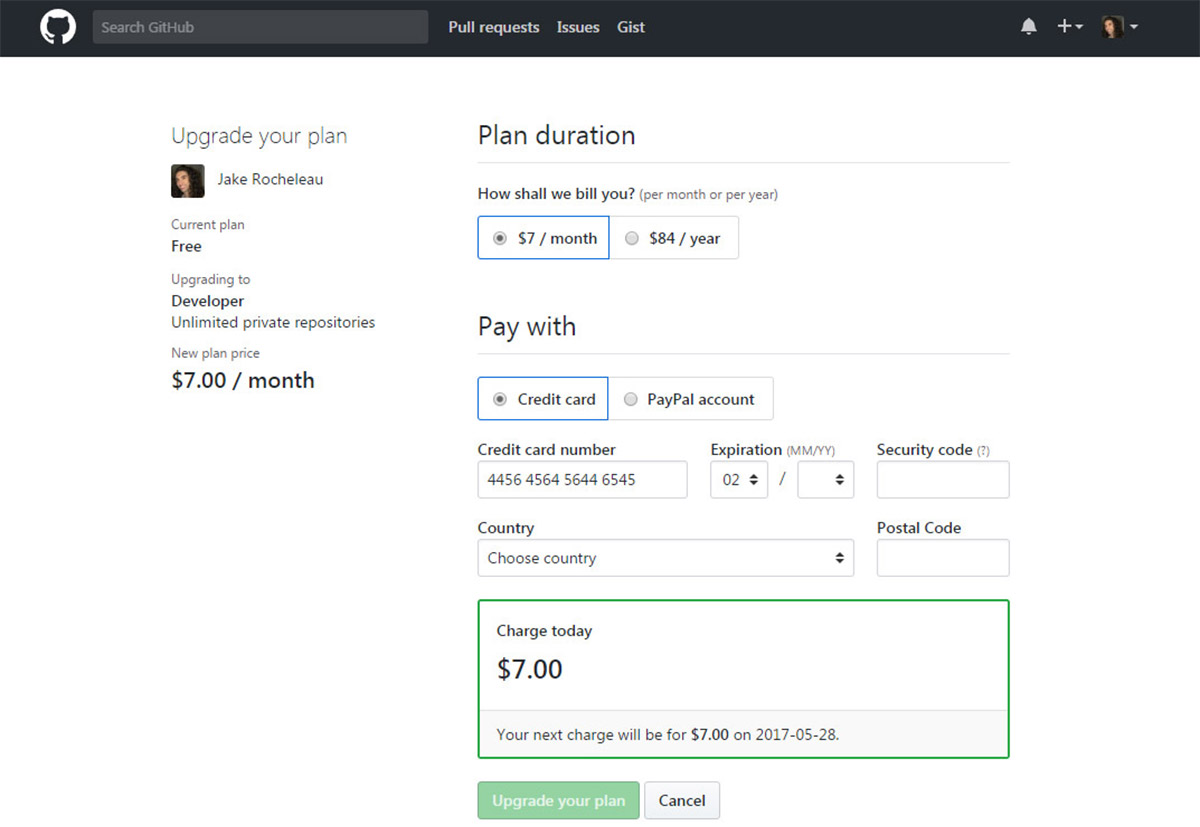Click the Upgrade your plan button
1200x827 pixels.
click(x=558, y=800)
